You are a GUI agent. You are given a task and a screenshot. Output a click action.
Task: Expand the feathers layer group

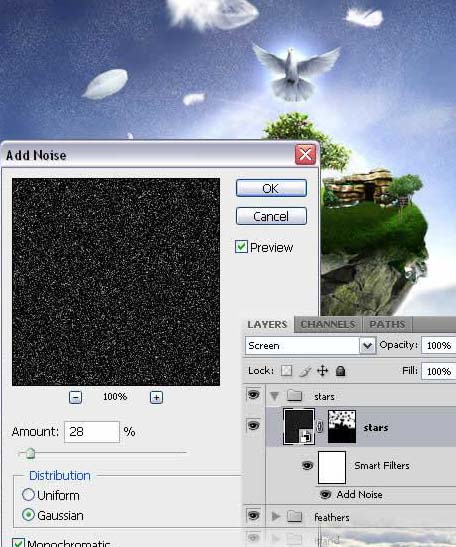tap(276, 516)
